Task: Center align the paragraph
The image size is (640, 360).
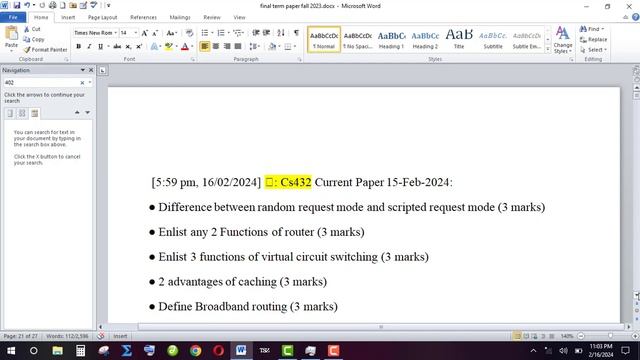Action: coord(216,46)
